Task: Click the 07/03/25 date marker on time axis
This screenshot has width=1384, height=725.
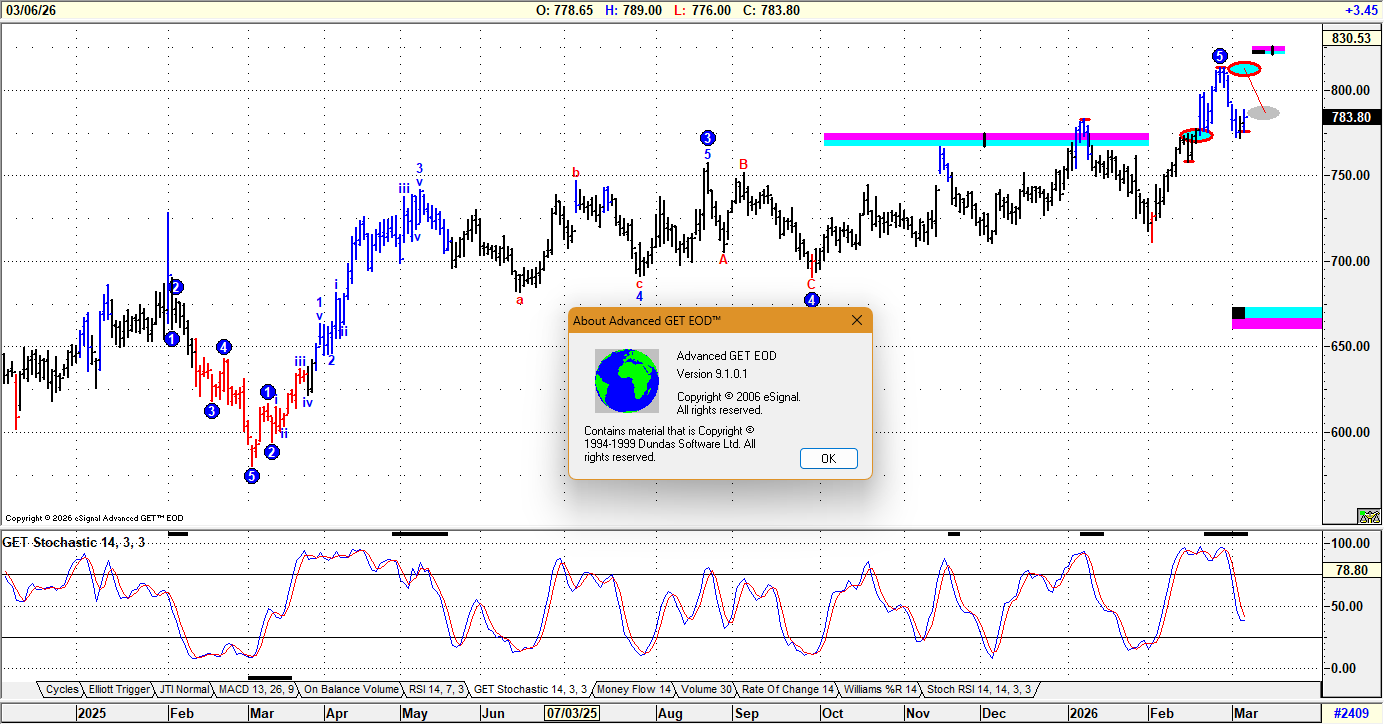Action: click(571, 714)
